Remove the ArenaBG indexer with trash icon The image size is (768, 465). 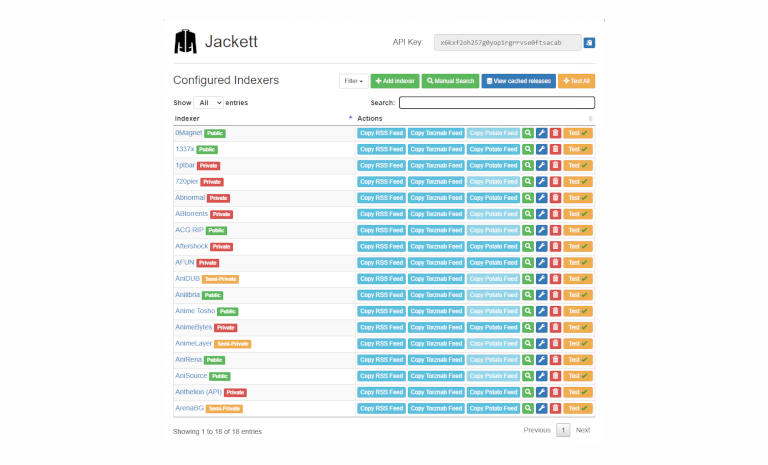pos(555,408)
